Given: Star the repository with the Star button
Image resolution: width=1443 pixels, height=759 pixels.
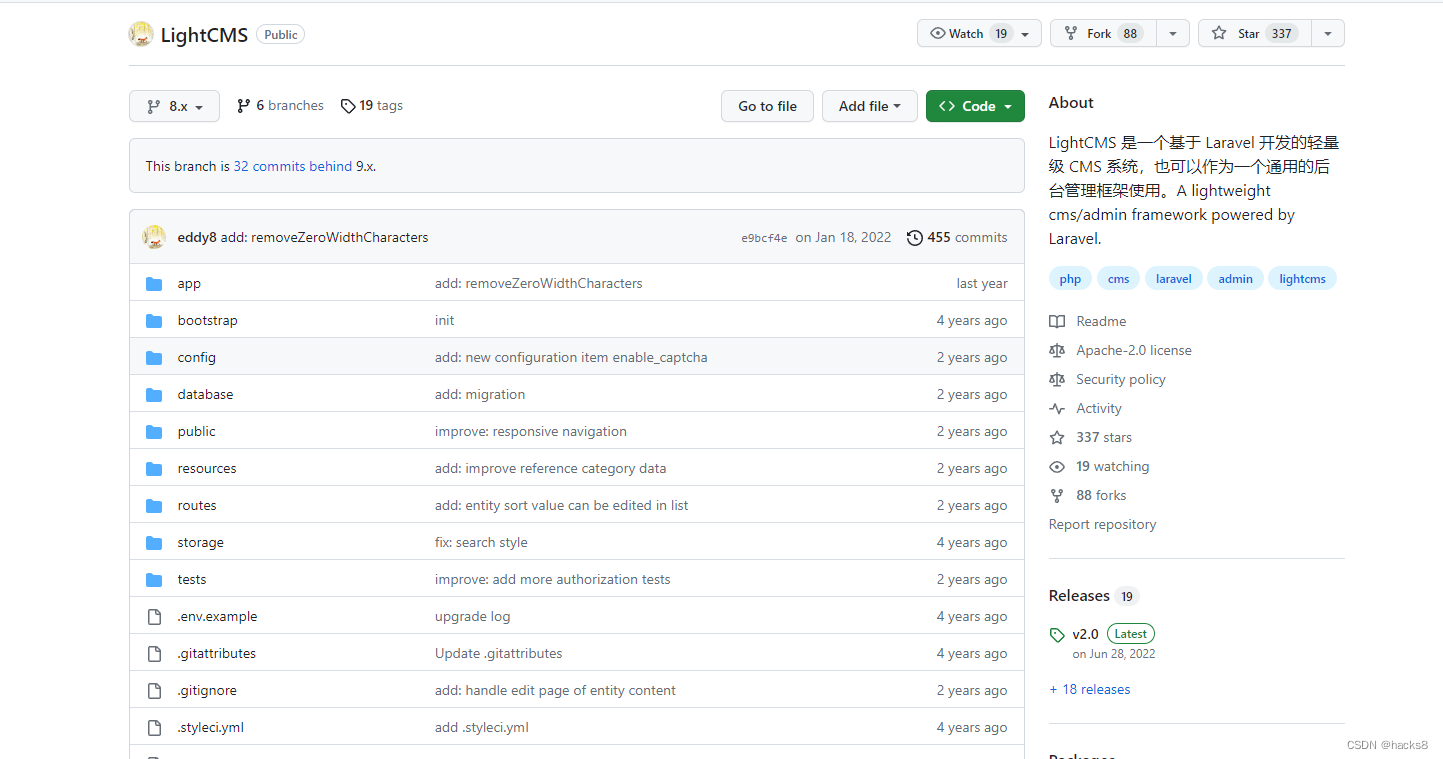Looking at the screenshot, I should [x=1254, y=33].
